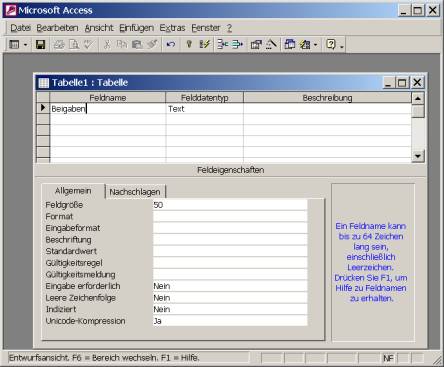Viewport: 444px width, 367px height.
Task: Click the Gültigkeitsregel property field
Action: point(230,263)
